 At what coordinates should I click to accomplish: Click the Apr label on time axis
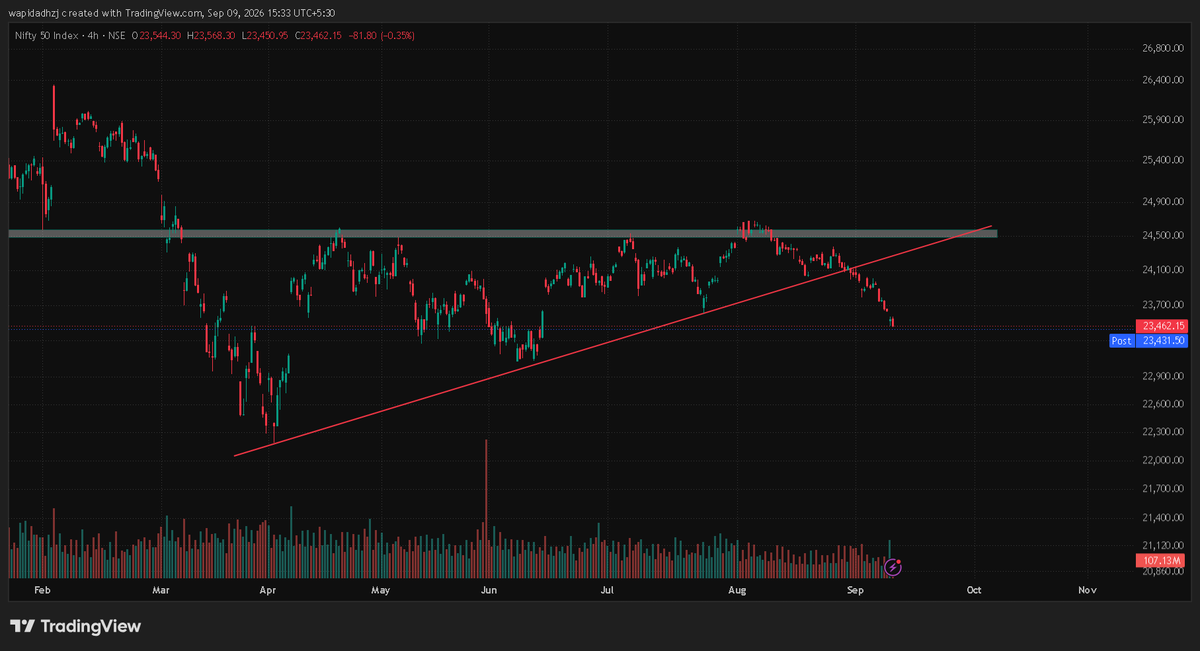pos(268,590)
